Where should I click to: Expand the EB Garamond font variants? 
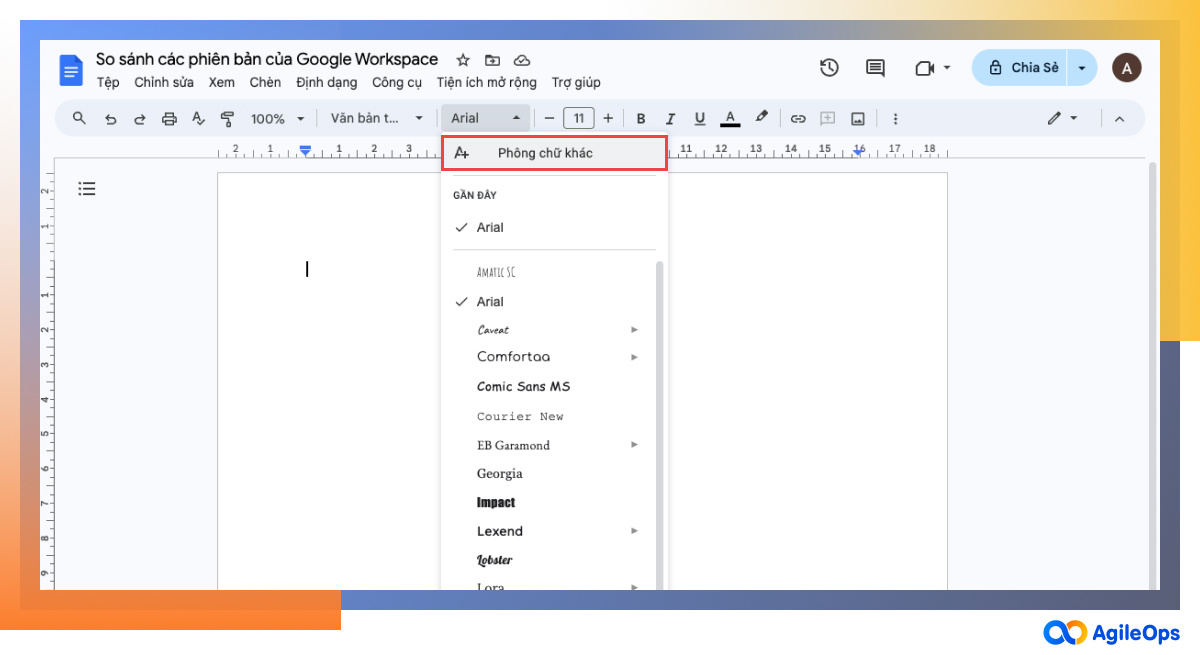(x=635, y=444)
